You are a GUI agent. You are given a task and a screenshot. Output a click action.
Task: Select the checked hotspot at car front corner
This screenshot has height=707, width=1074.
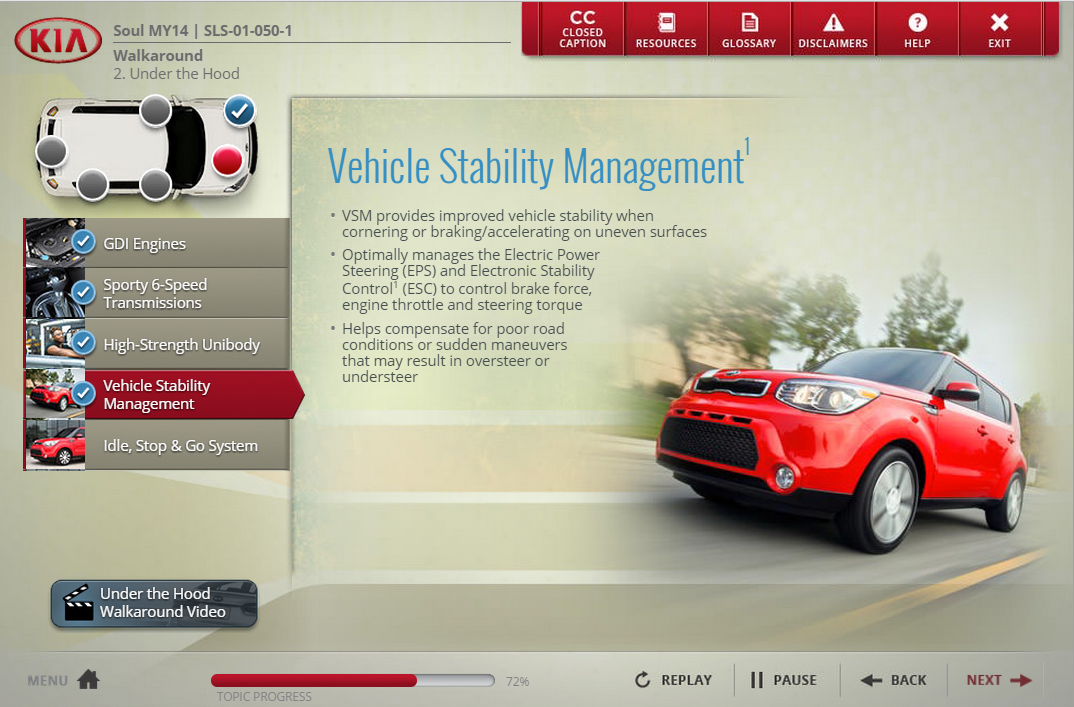click(x=240, y=111)
